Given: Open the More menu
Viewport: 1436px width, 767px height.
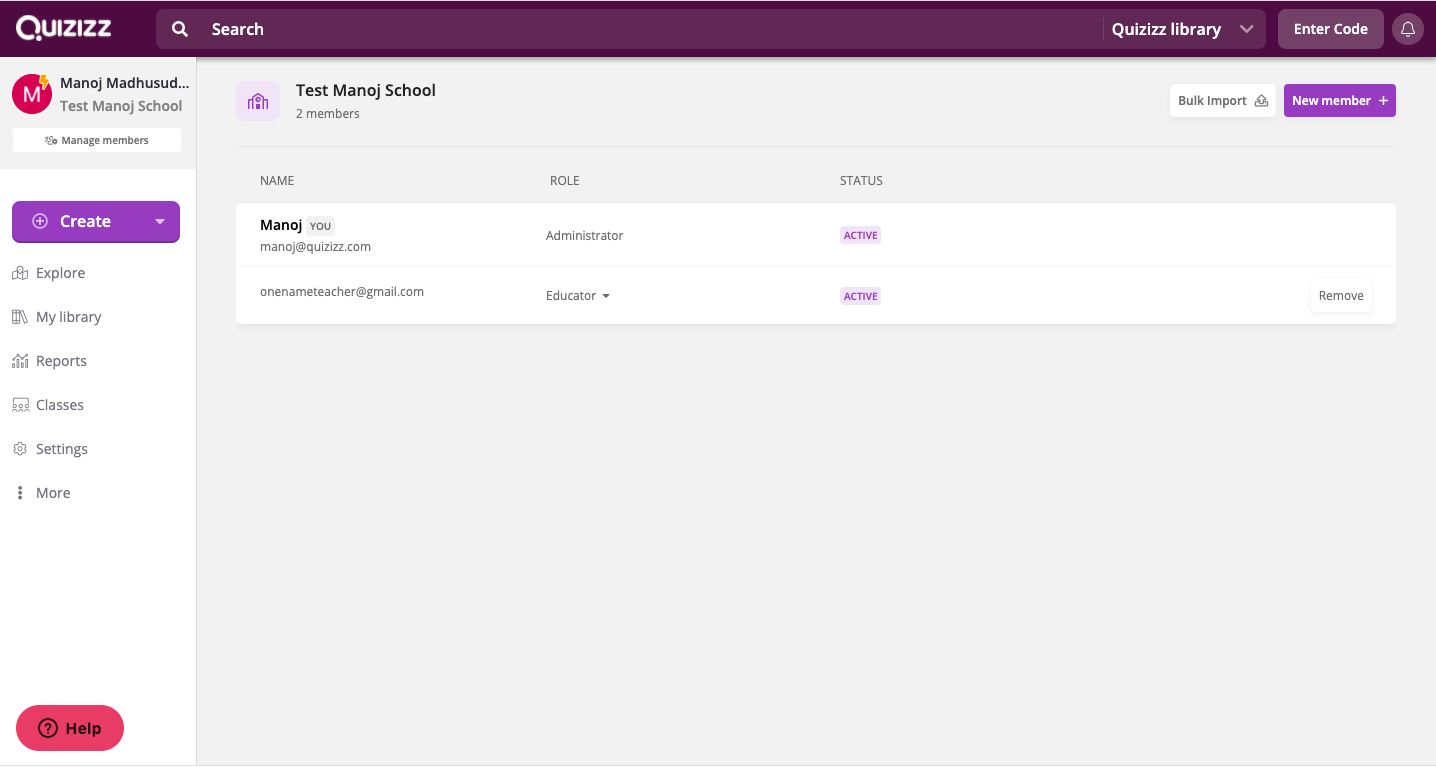Looking at the screenshot, I should [x=52, y=493].
